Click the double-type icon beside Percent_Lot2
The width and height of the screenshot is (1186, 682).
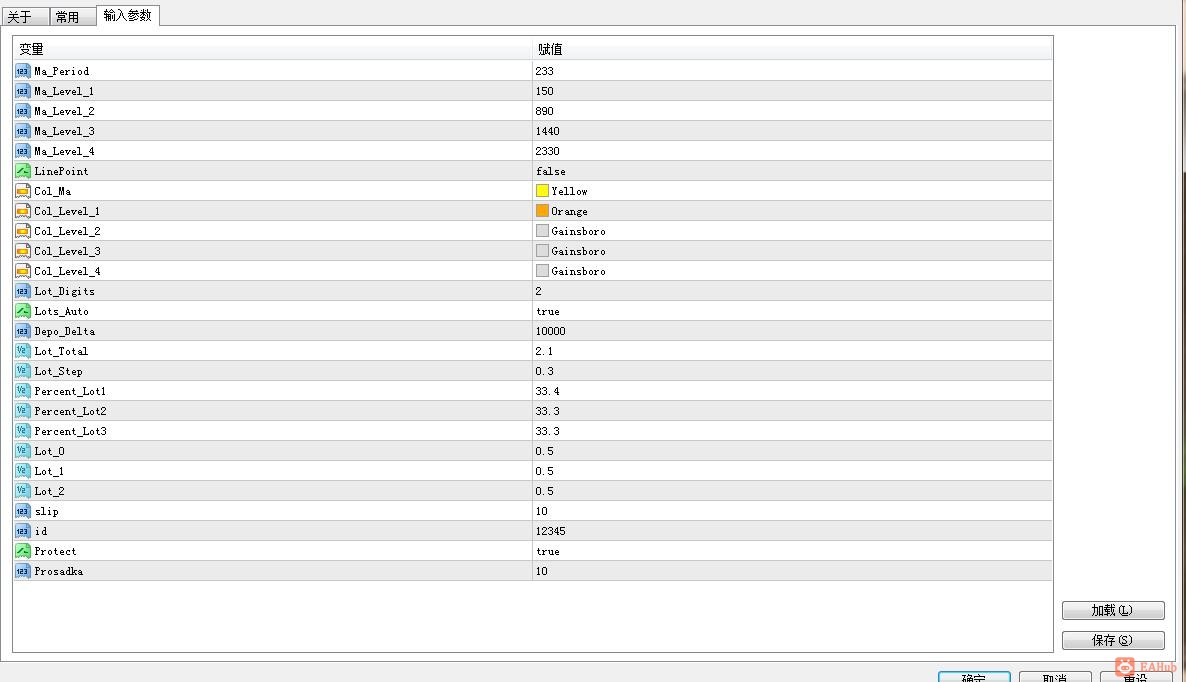pyautogui.click(x=23, y=411)
